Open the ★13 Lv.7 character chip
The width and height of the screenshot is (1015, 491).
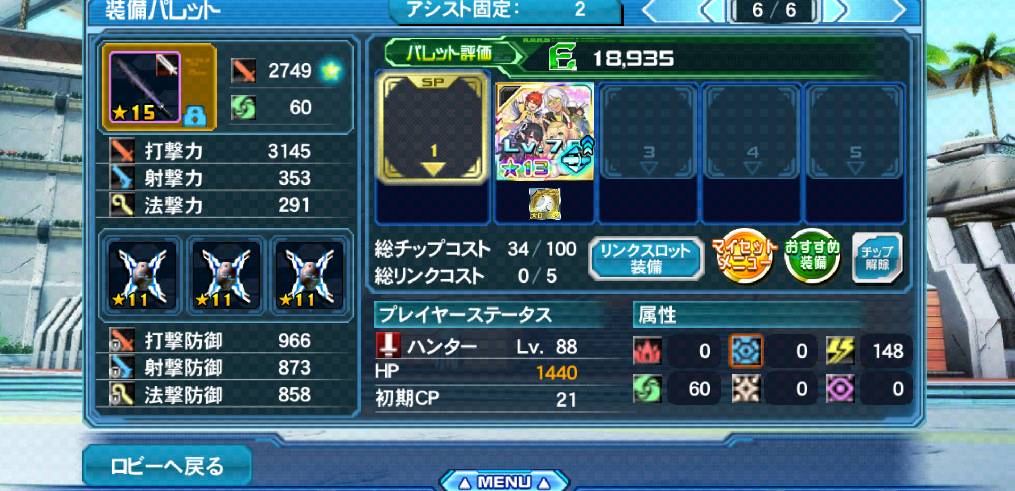click(544, 132)
